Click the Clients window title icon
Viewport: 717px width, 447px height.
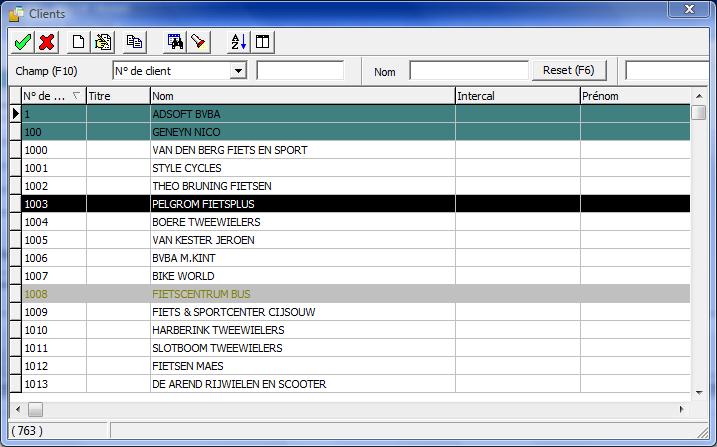tap(16, 14)
